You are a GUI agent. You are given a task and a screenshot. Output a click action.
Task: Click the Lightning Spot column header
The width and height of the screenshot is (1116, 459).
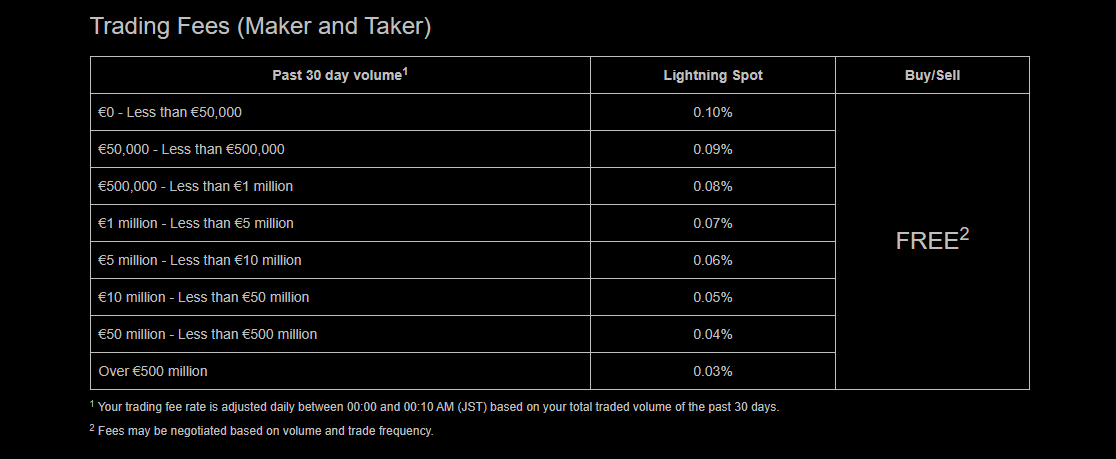click(712, 75)
